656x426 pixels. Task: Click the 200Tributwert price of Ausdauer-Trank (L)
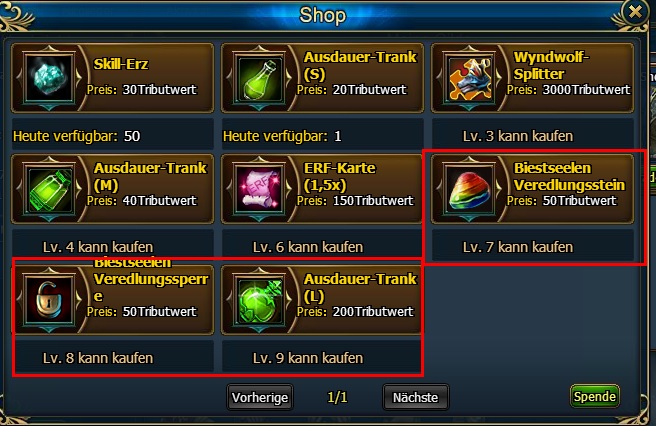pos(373,311)
